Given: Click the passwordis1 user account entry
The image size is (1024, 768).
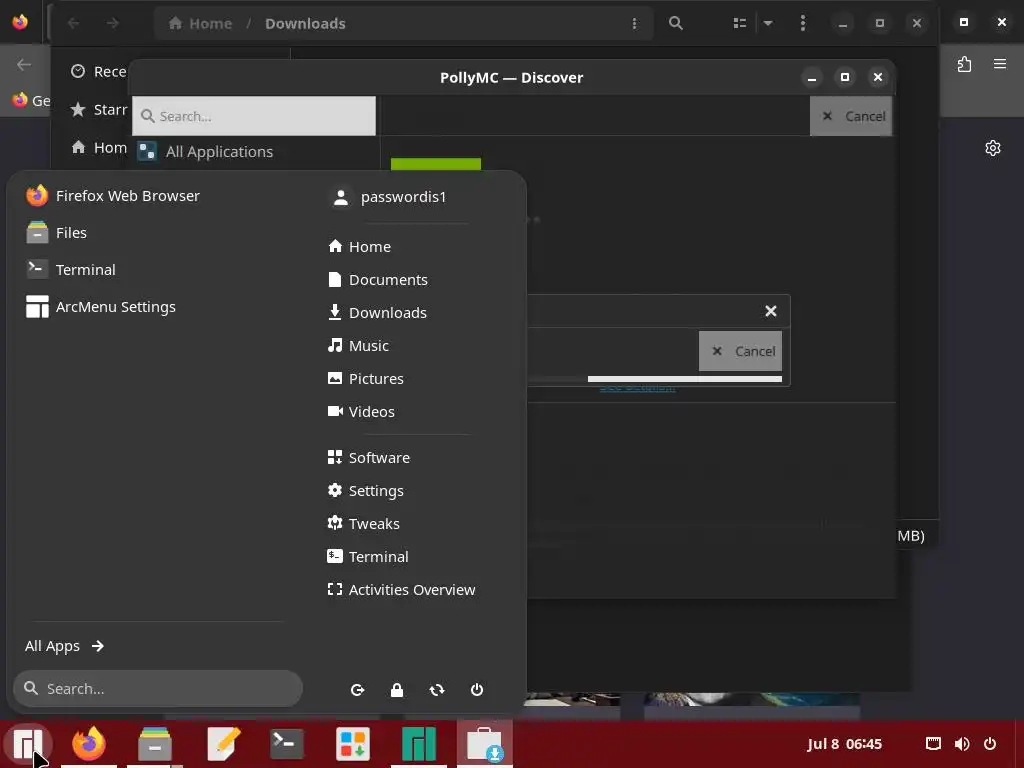Looking at the screenshot, I should pos(389,197).
